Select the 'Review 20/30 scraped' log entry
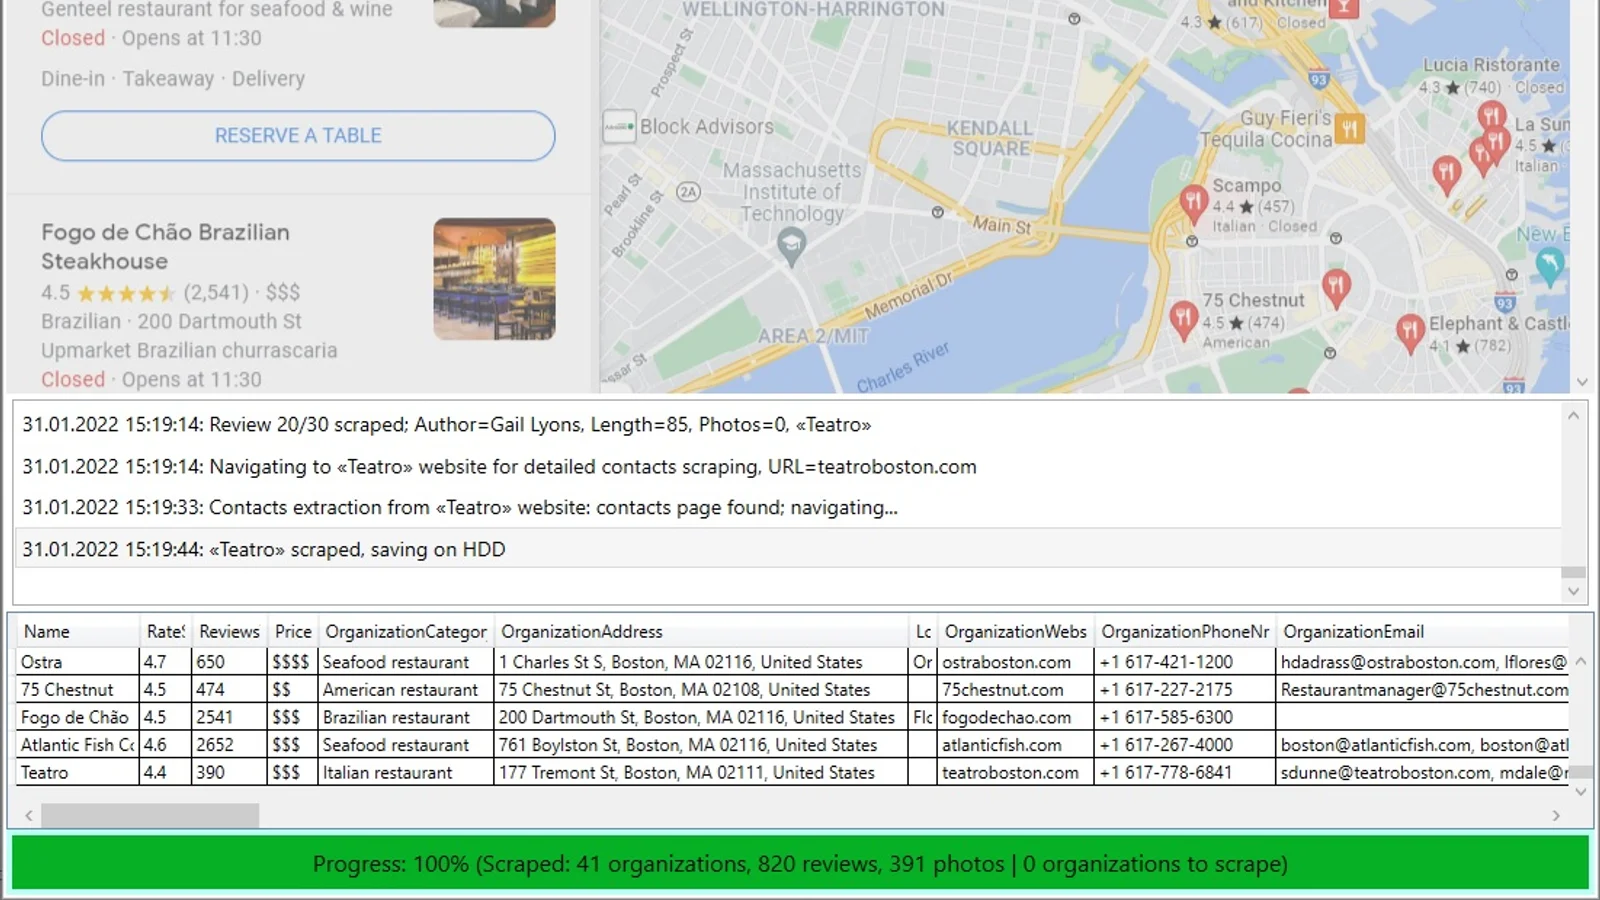Image resolution: width=1600 pixels, height=900 pixels. click(x=787, y=424)
